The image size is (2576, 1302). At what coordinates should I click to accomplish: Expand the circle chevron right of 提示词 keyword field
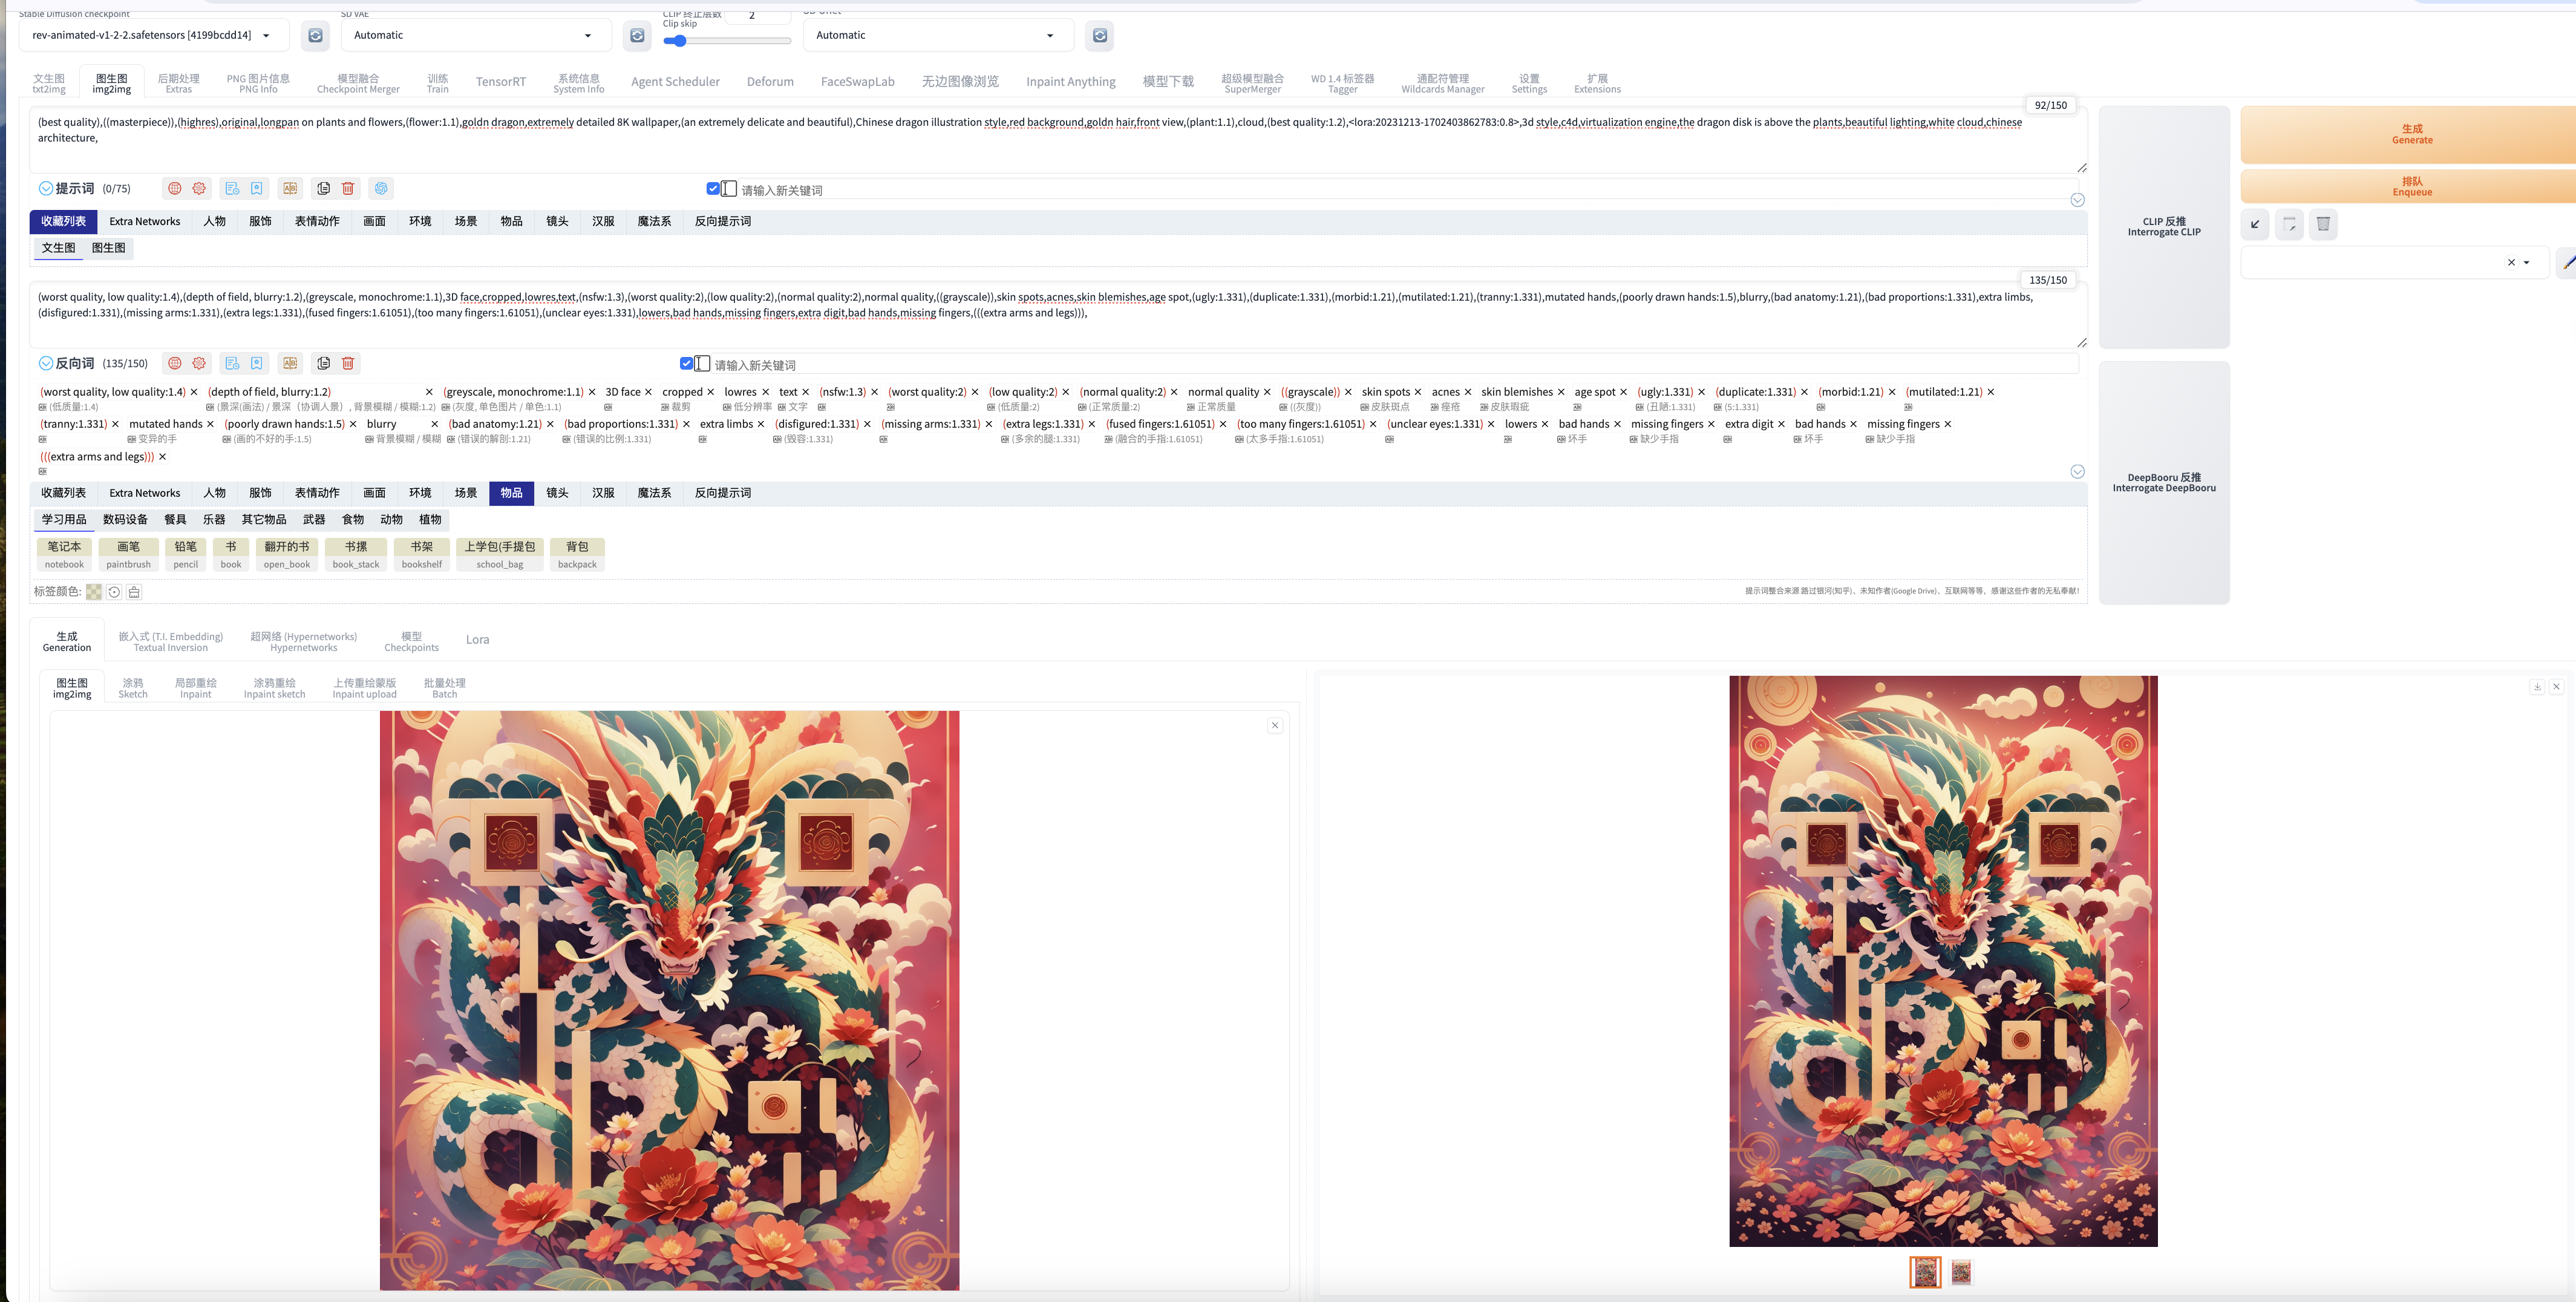2077,200
